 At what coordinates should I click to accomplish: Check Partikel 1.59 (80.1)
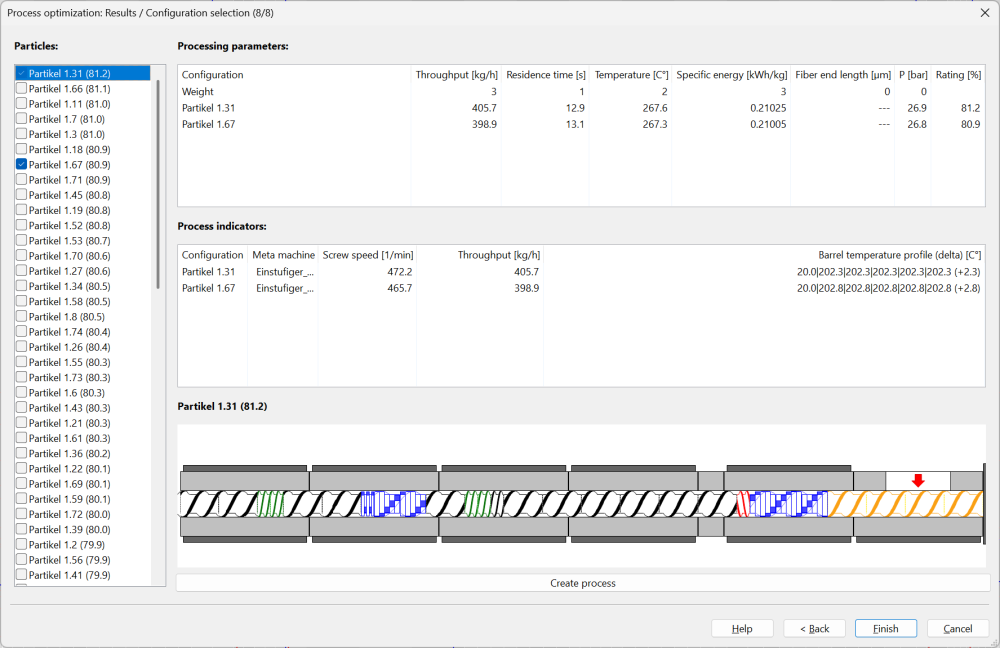point(22,499)
